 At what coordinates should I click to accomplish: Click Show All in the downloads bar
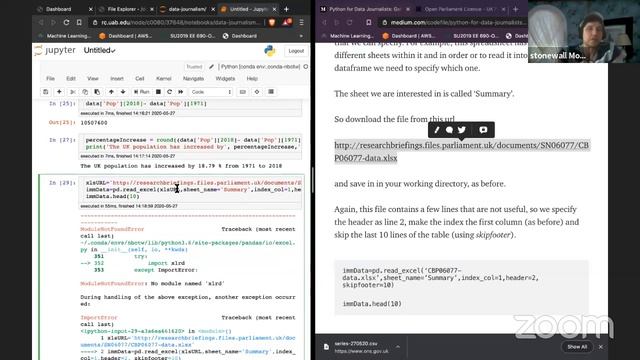click(577, 347)
